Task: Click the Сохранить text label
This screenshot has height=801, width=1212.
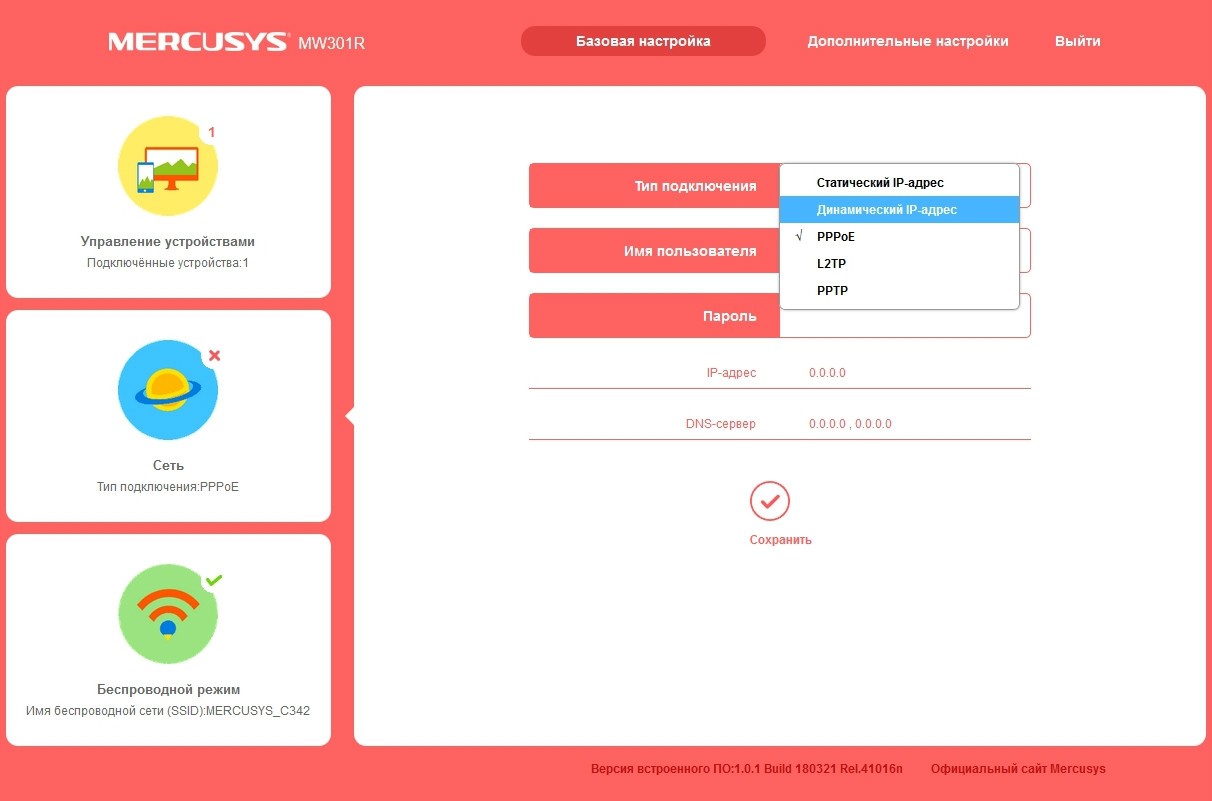Action: click(780, 540)
